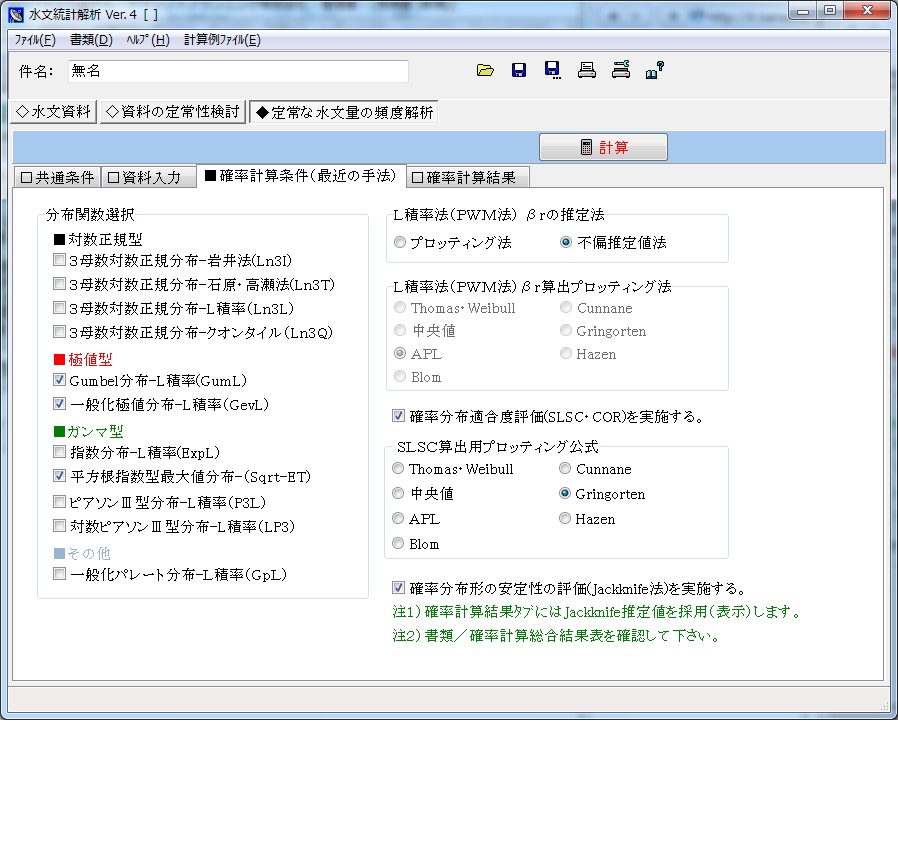Select the プロッティング法 radio button
The width and height of the screenshot is (898, 852).
(x=400, y=241)
